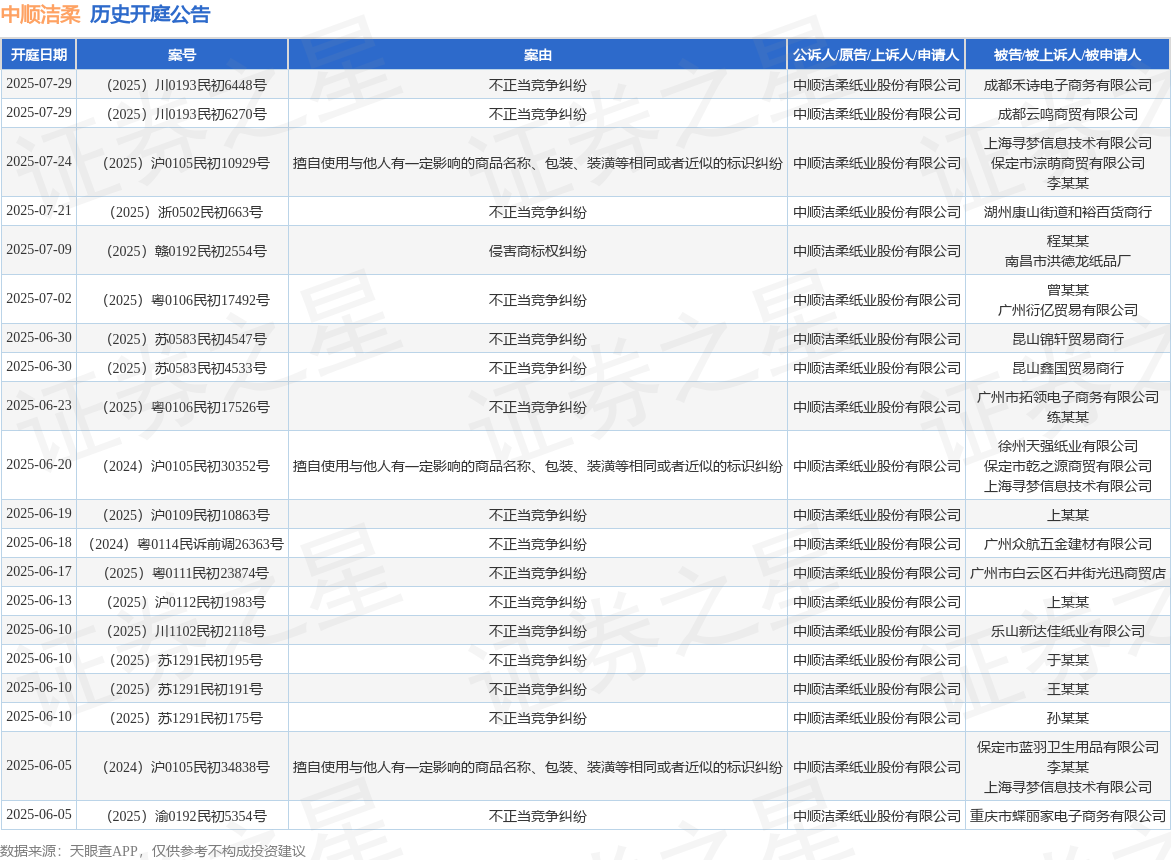Click defendant 湖州康山街道和裕百货商行

1067,212
